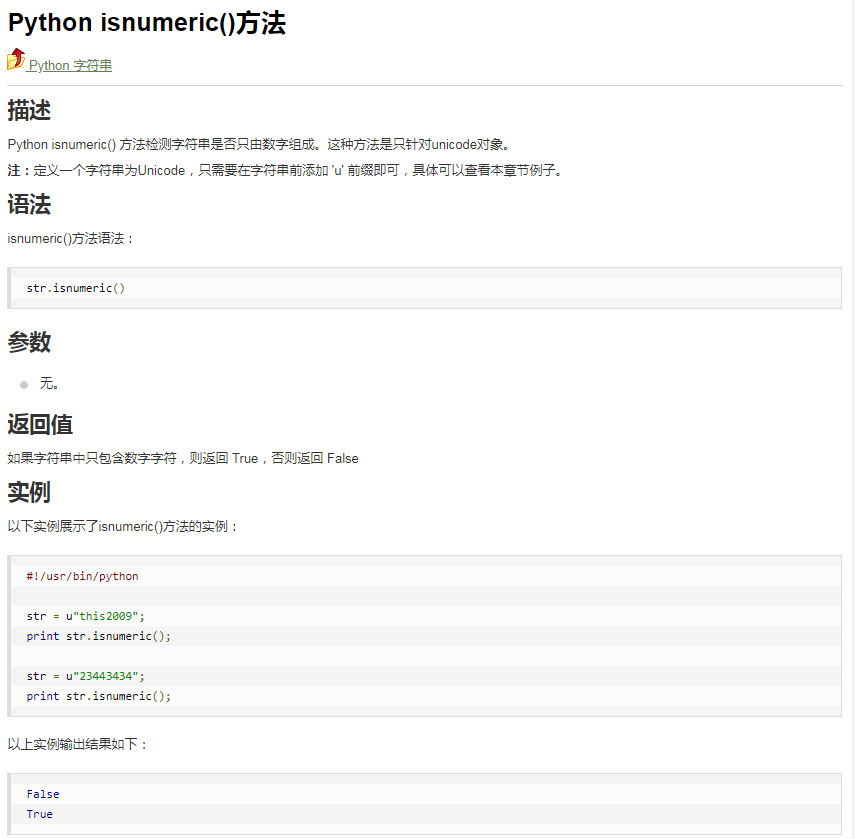Click the print line below 23443434
Screen dimensions: 855x839
[x=99, y=696]
